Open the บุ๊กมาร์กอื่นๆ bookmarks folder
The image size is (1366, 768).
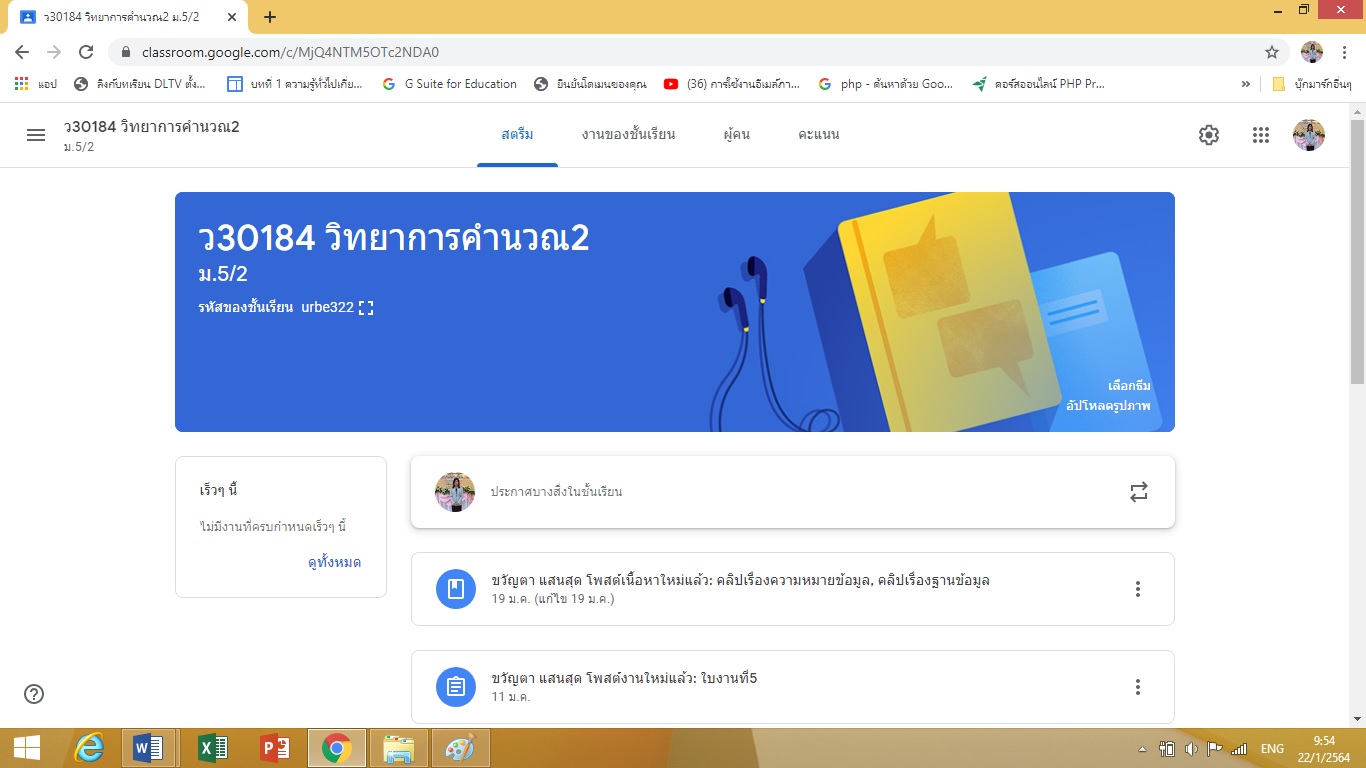point(1311,84)
